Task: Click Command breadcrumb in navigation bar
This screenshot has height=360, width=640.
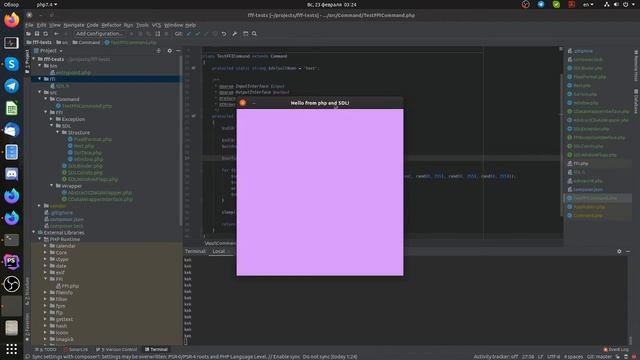Action: [x=87, y=42]
